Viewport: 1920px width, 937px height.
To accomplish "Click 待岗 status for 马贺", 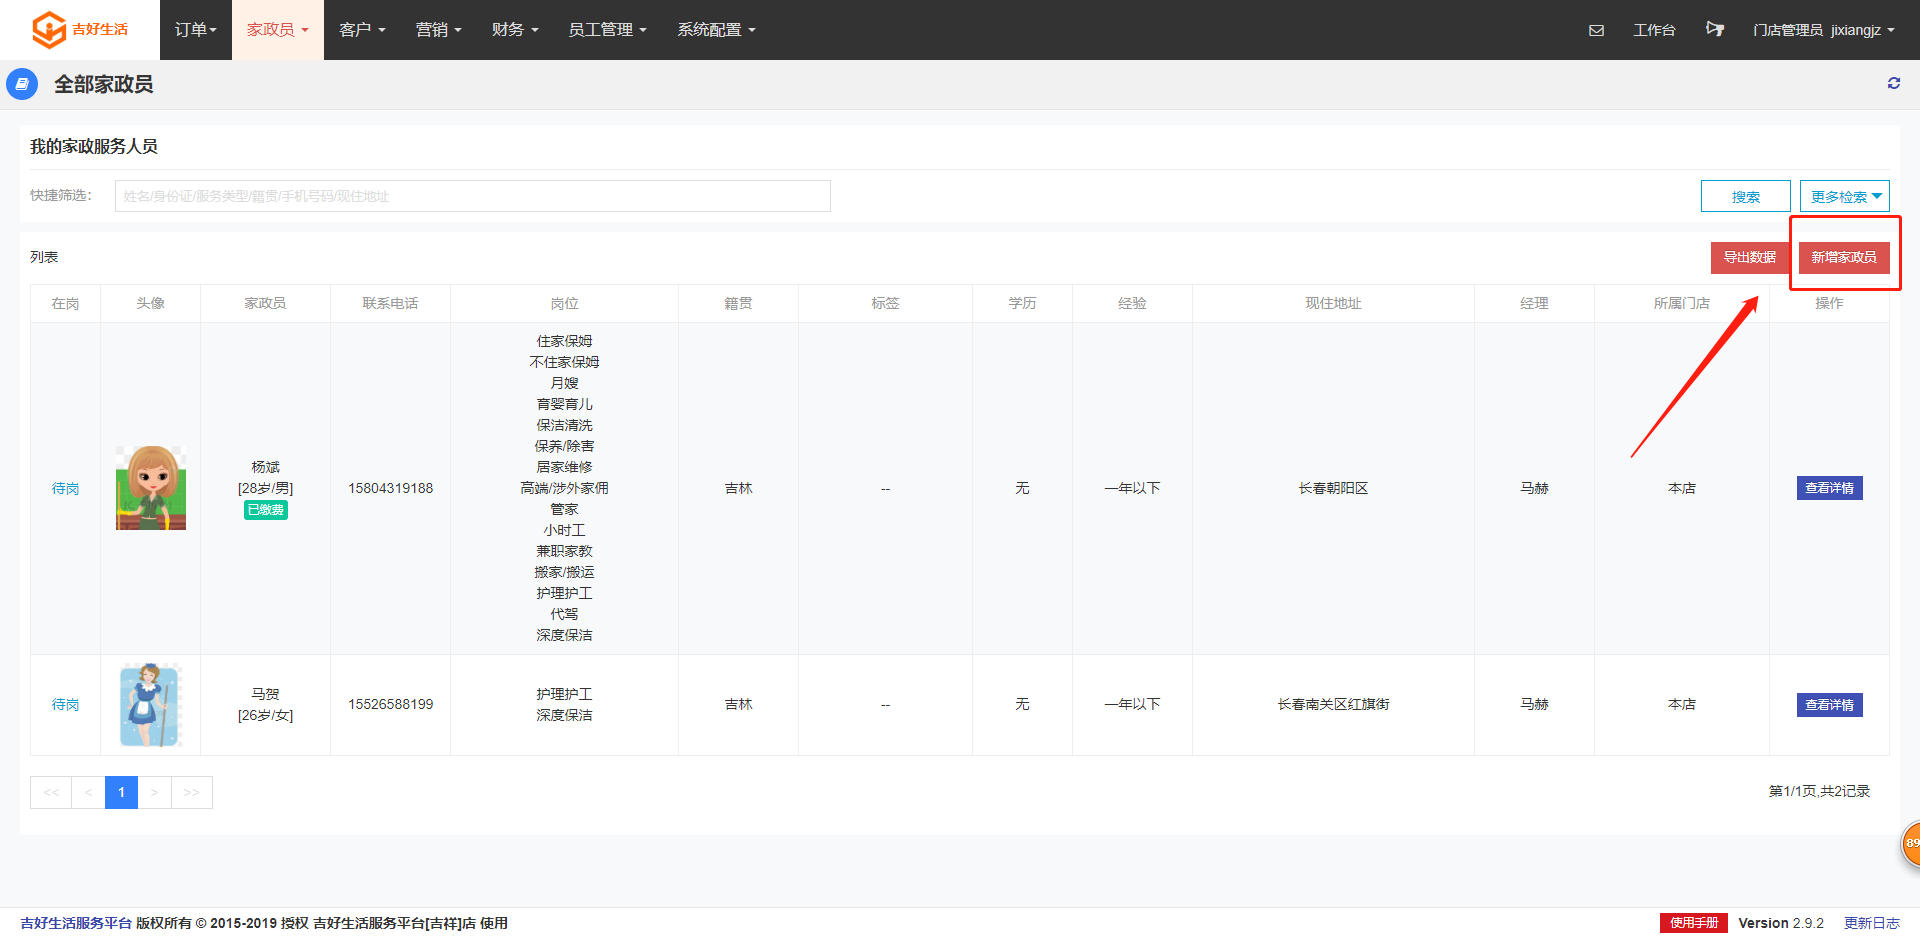I will click(65, 705).
